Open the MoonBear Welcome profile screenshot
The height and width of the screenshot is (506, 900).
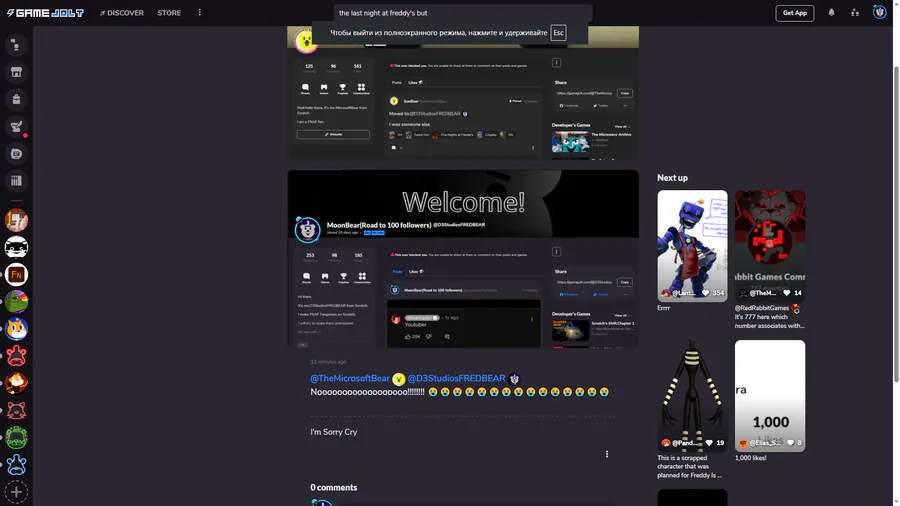tap(463, 258)
